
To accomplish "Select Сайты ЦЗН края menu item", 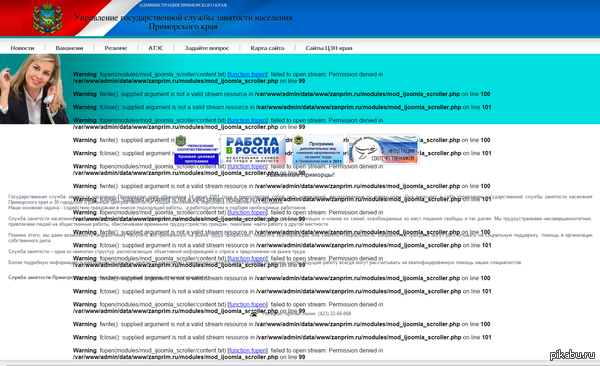I will [329, 48].
